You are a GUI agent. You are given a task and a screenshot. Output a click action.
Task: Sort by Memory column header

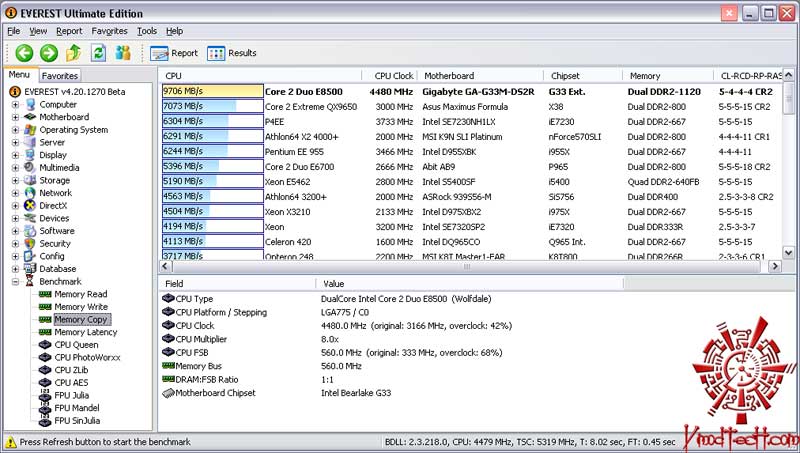pos(668,76)
